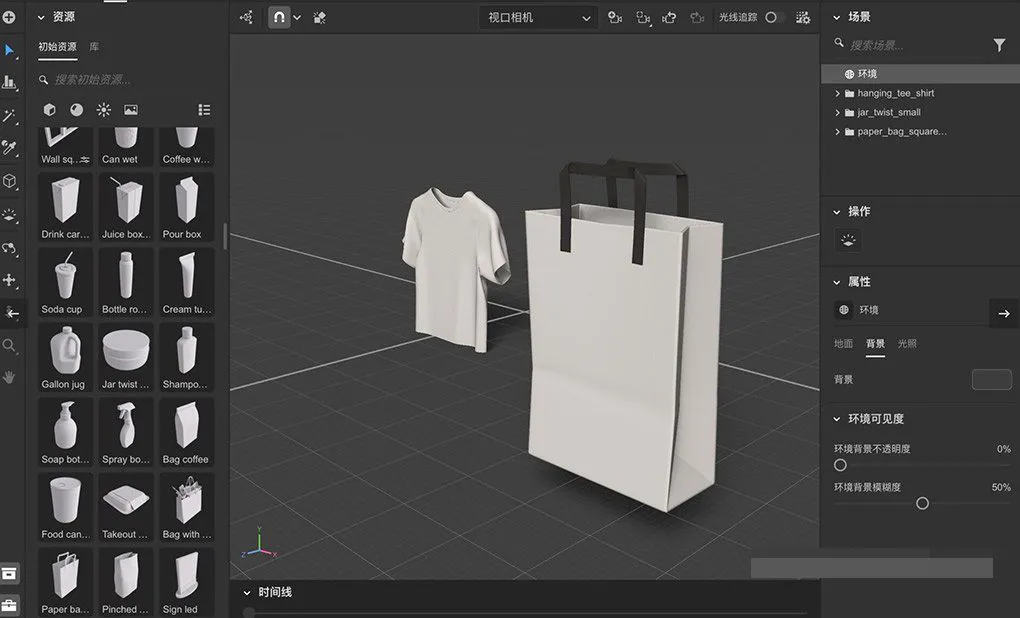Open the 光照 properties tab
The width and height of the screenshot is (1020, 618).
(x=907, y=344)
